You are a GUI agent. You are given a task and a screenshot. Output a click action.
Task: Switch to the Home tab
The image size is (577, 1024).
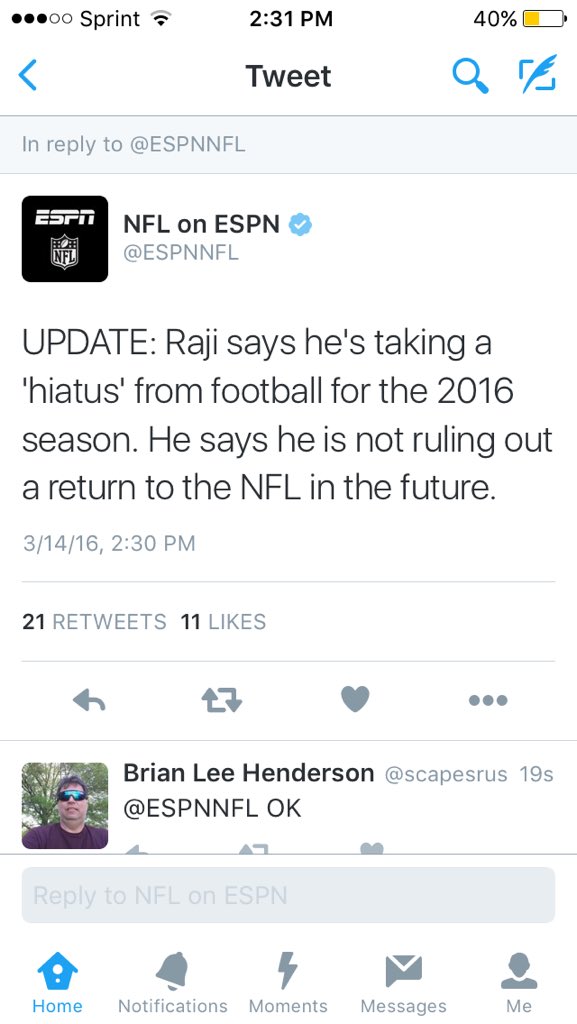tap(57, 983)
